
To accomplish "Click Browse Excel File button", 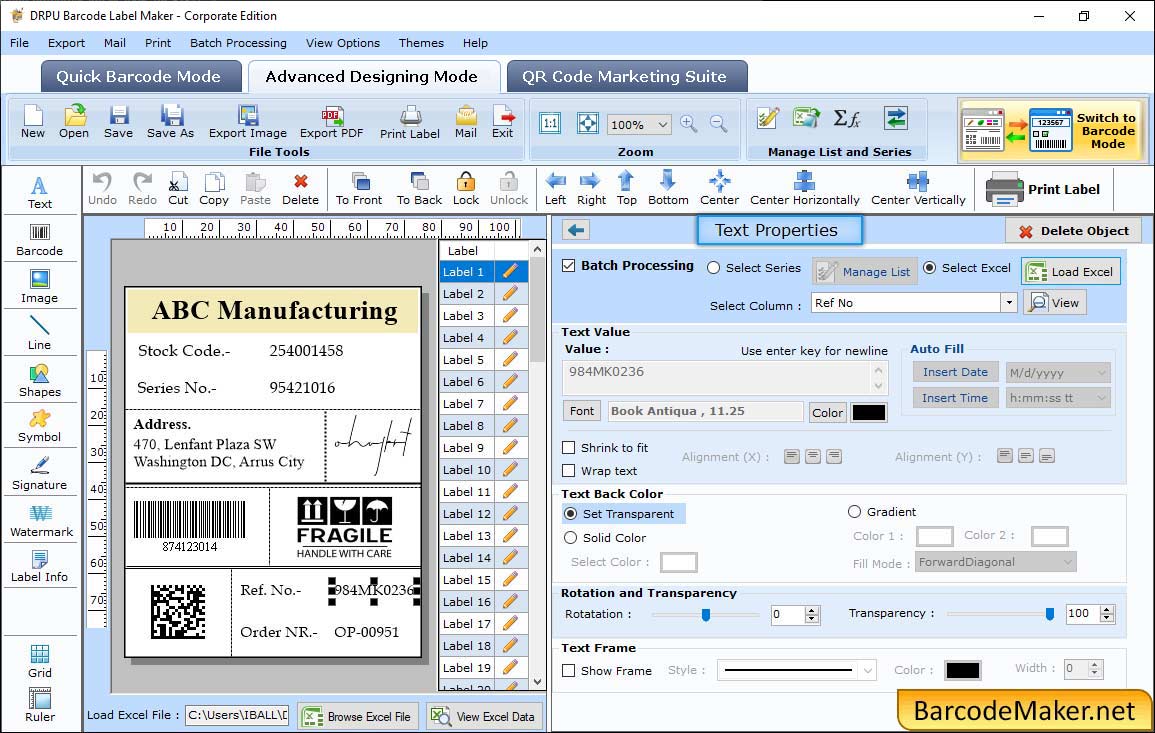I will (359, 717).
